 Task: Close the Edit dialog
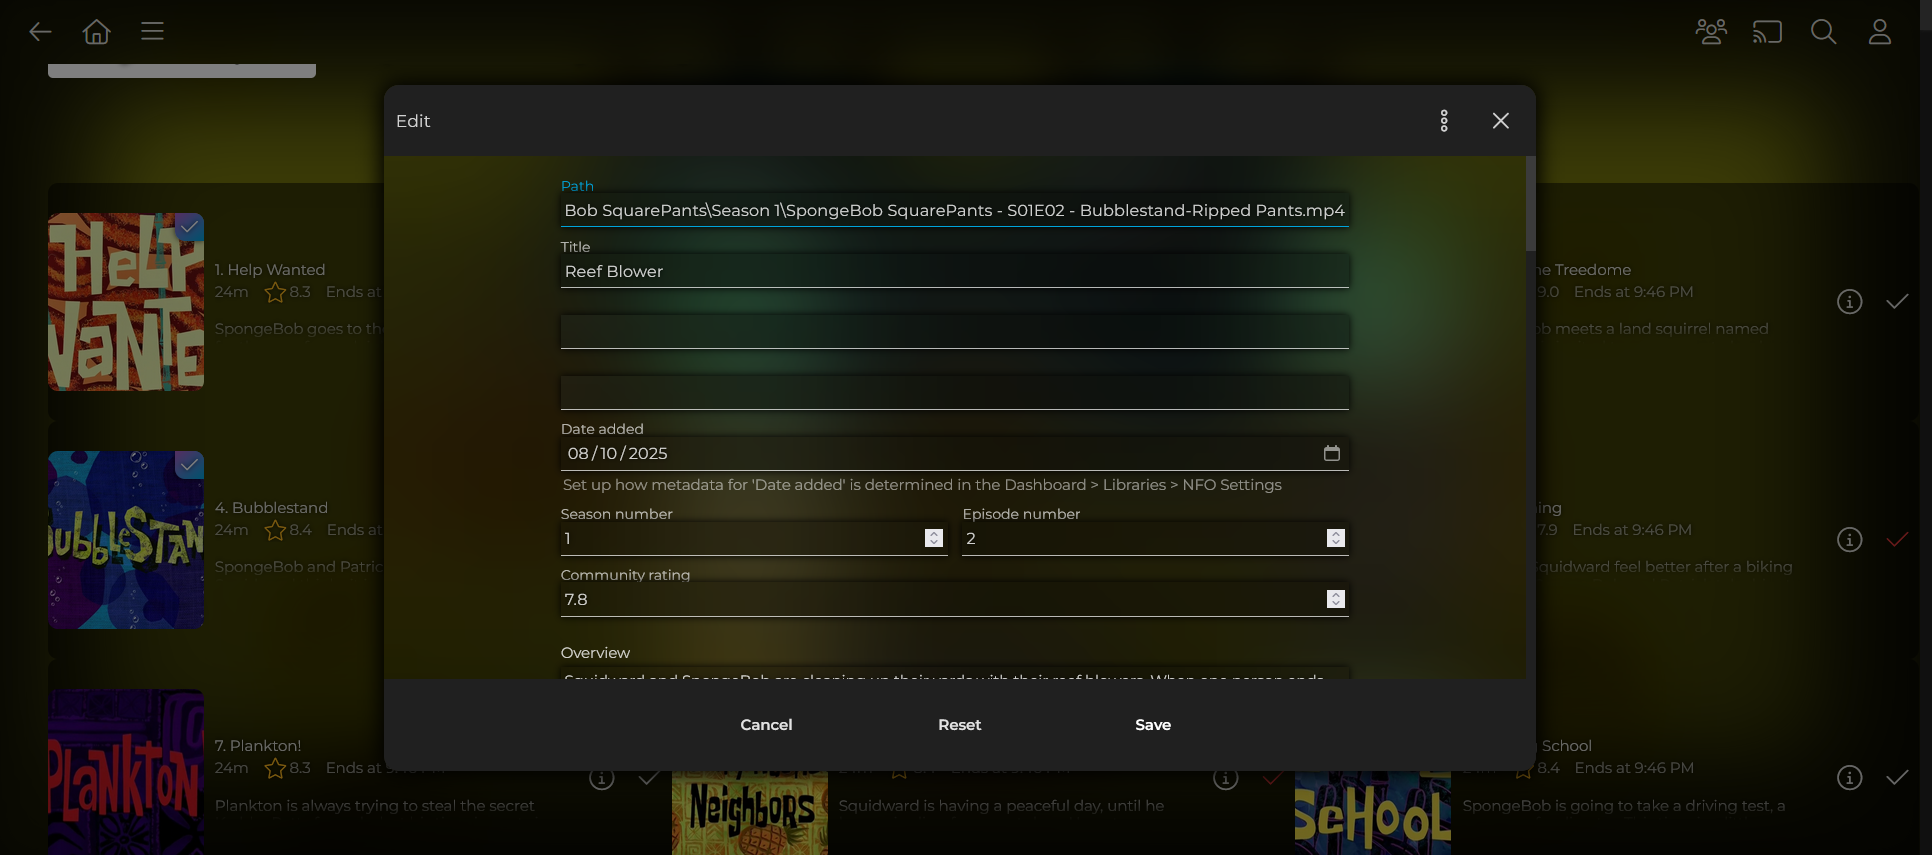pyautogui.click(x=1500, y=121)
